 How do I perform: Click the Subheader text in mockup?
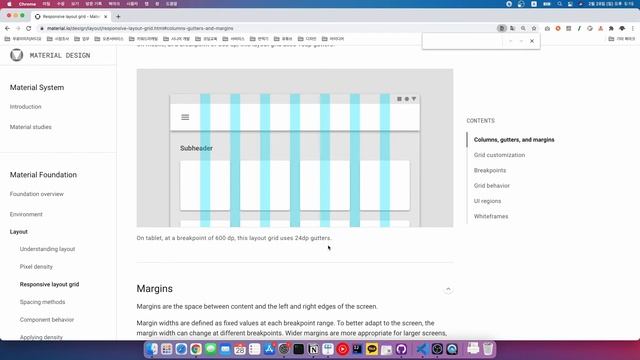196,148
